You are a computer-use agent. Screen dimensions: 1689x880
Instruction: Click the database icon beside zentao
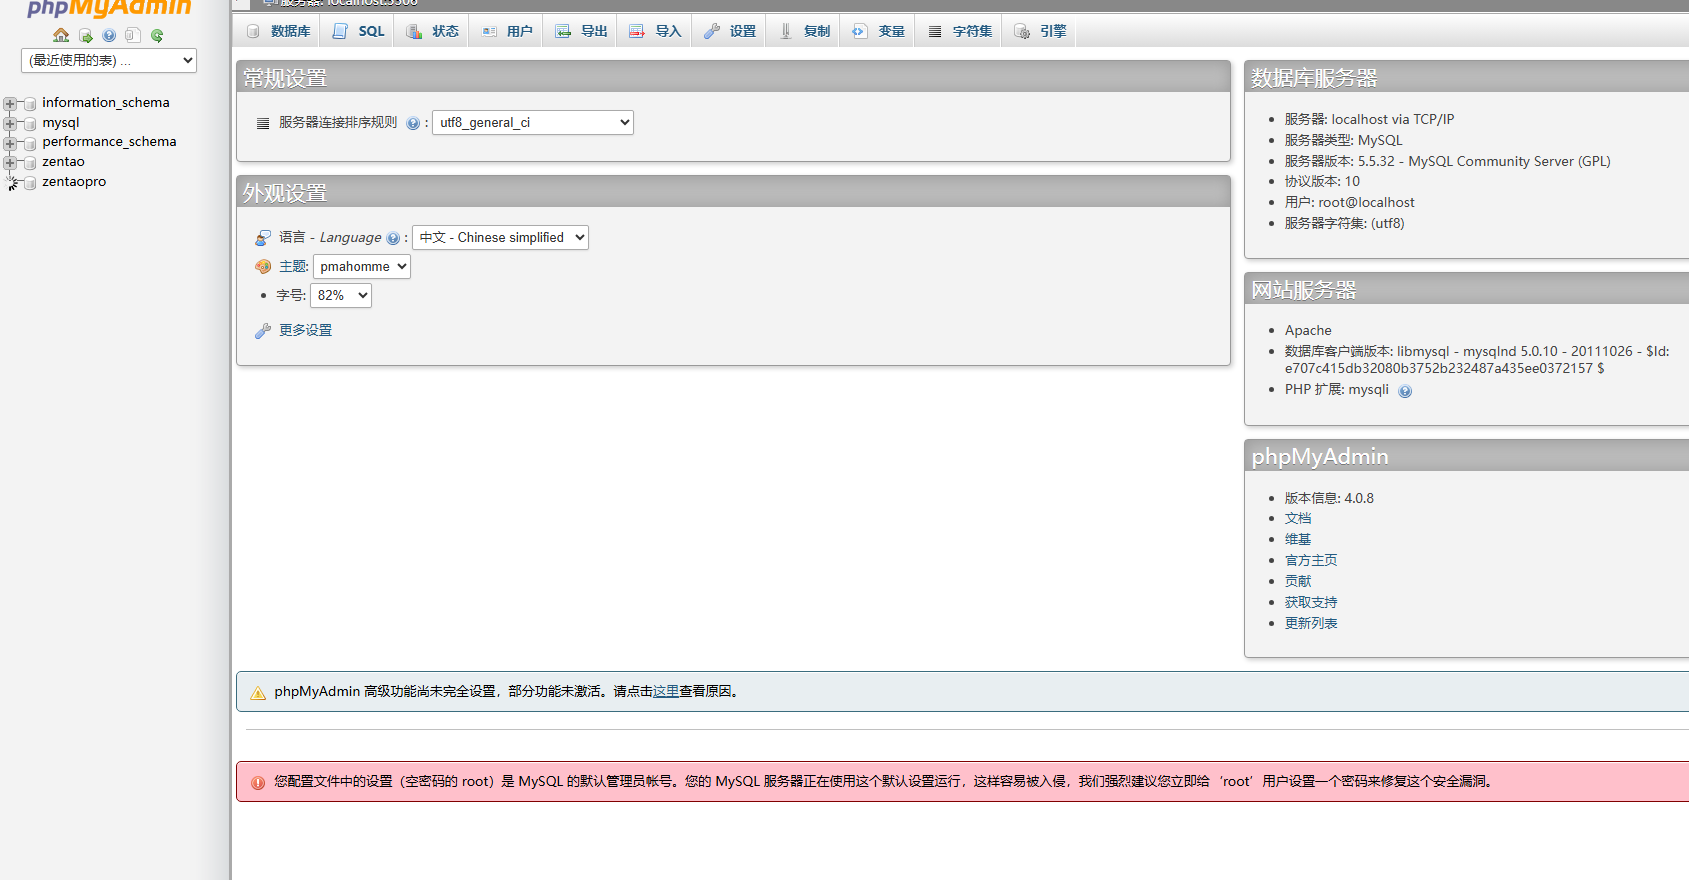tap(30, 163)
